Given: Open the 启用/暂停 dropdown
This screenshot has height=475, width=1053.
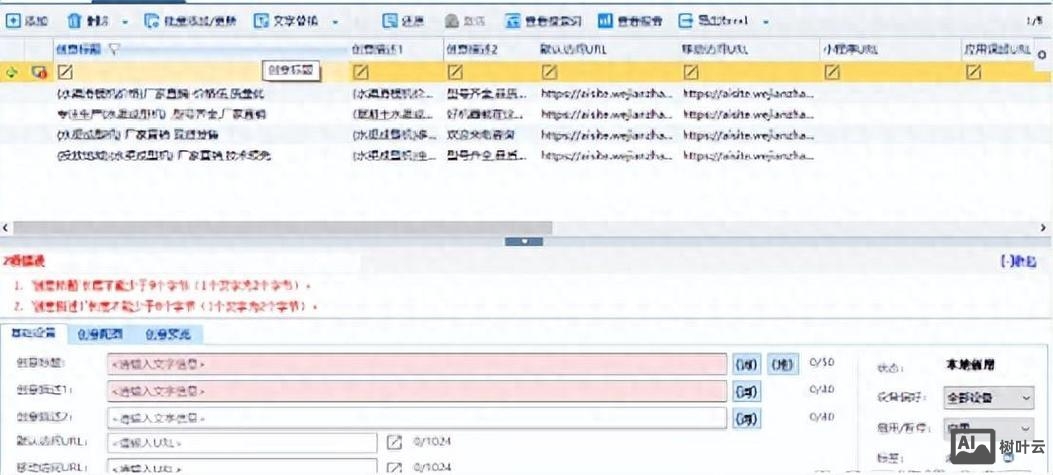Looking at the screenshot, I should click(x=988, y=427).
